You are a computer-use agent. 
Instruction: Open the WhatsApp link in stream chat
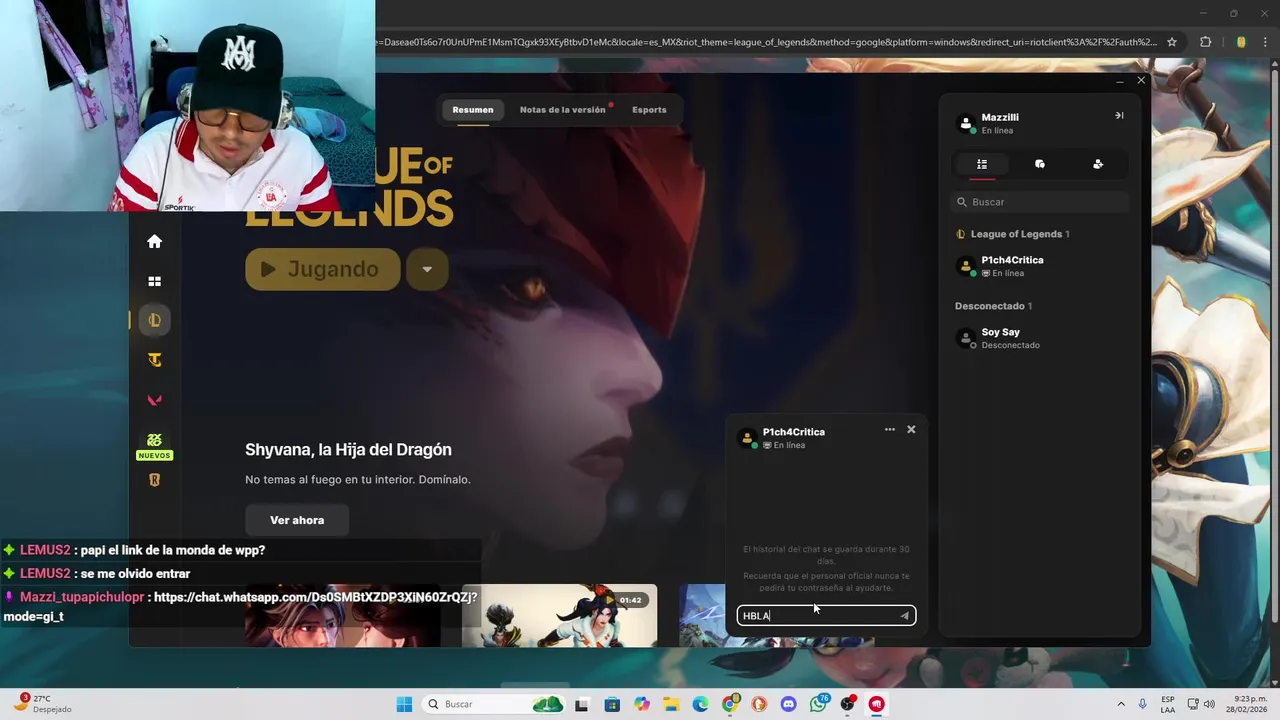click(x=315, y=597)
